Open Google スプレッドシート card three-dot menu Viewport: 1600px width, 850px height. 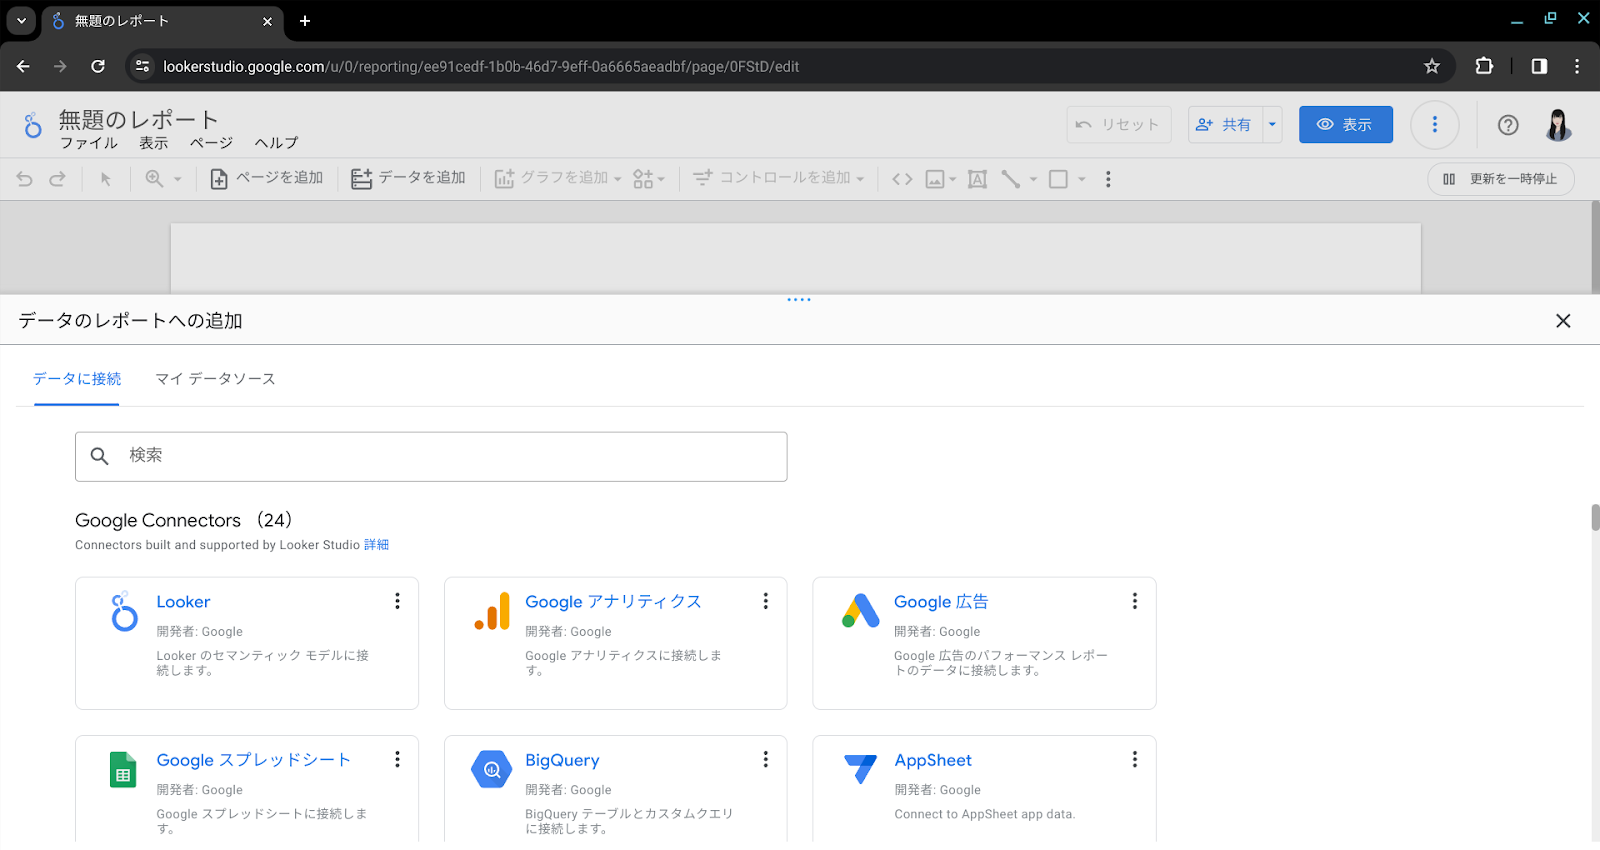click(x=397, y=759)
